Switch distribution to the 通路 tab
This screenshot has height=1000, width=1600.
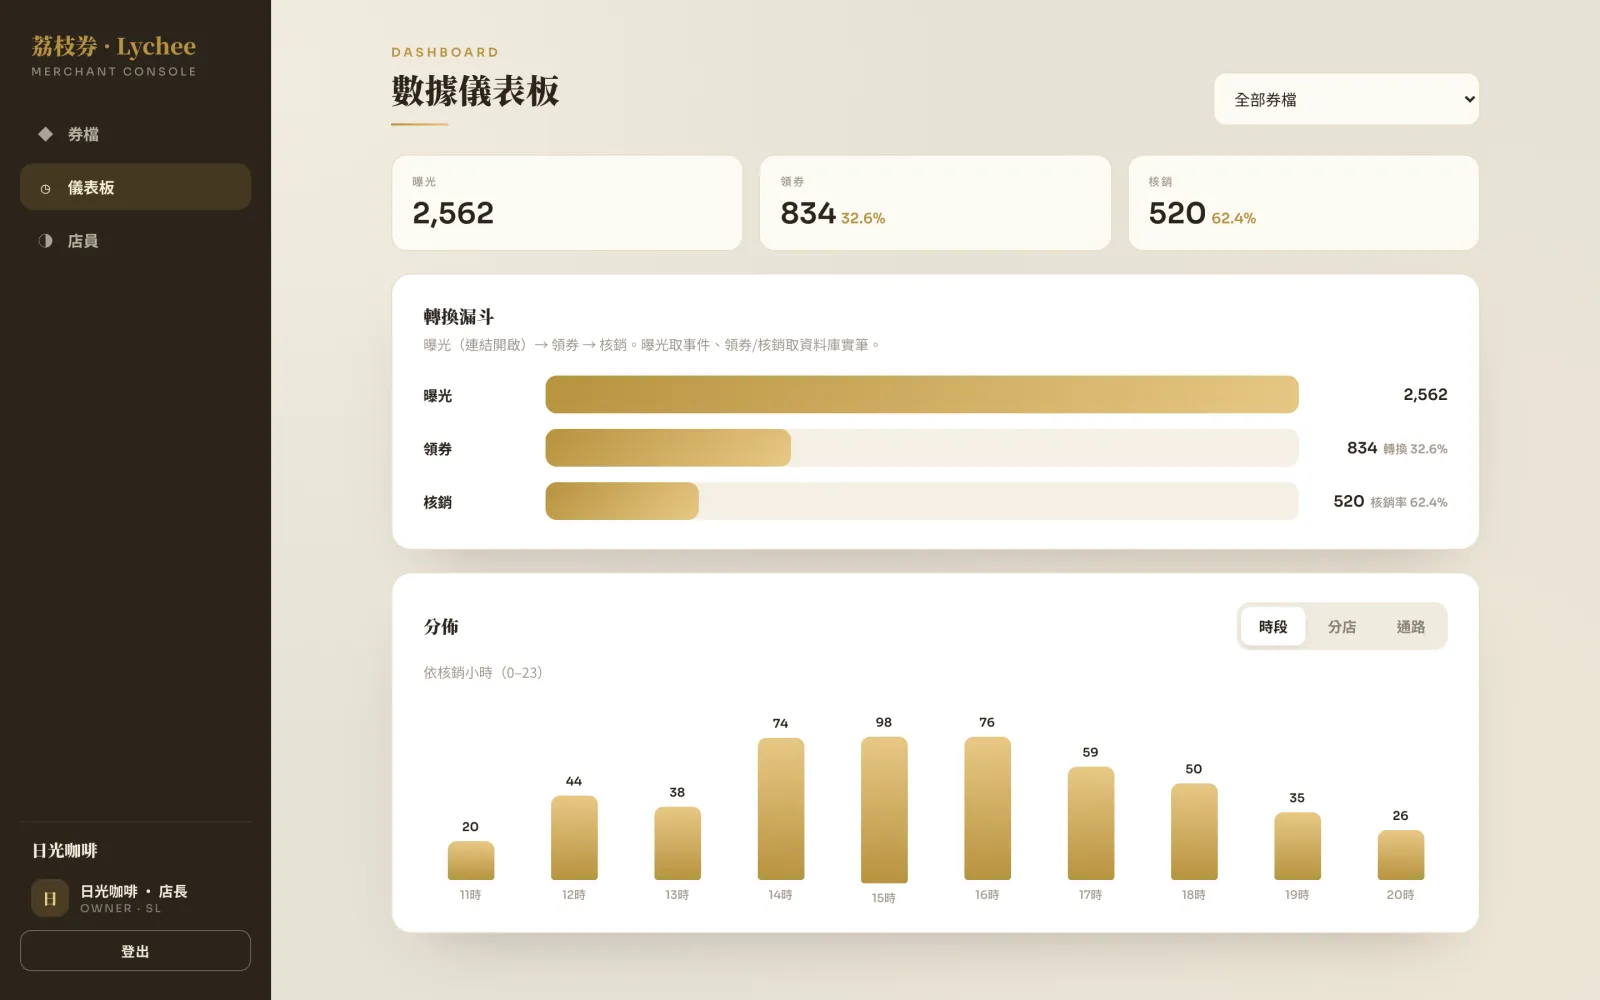(1410, 627)
